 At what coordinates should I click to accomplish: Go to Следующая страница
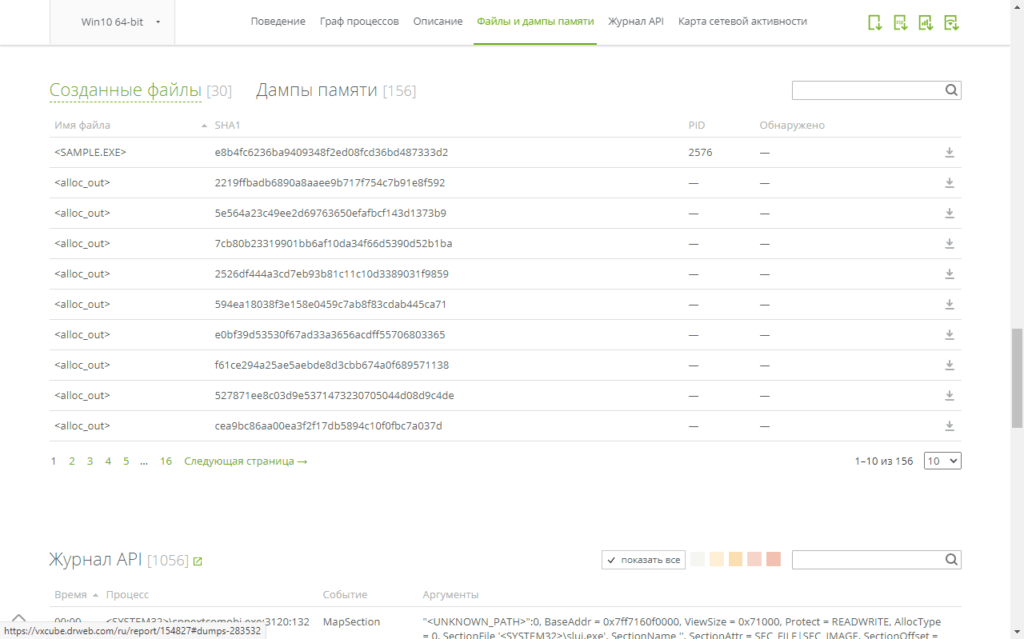pyautogui.click(x=245, y=461)
